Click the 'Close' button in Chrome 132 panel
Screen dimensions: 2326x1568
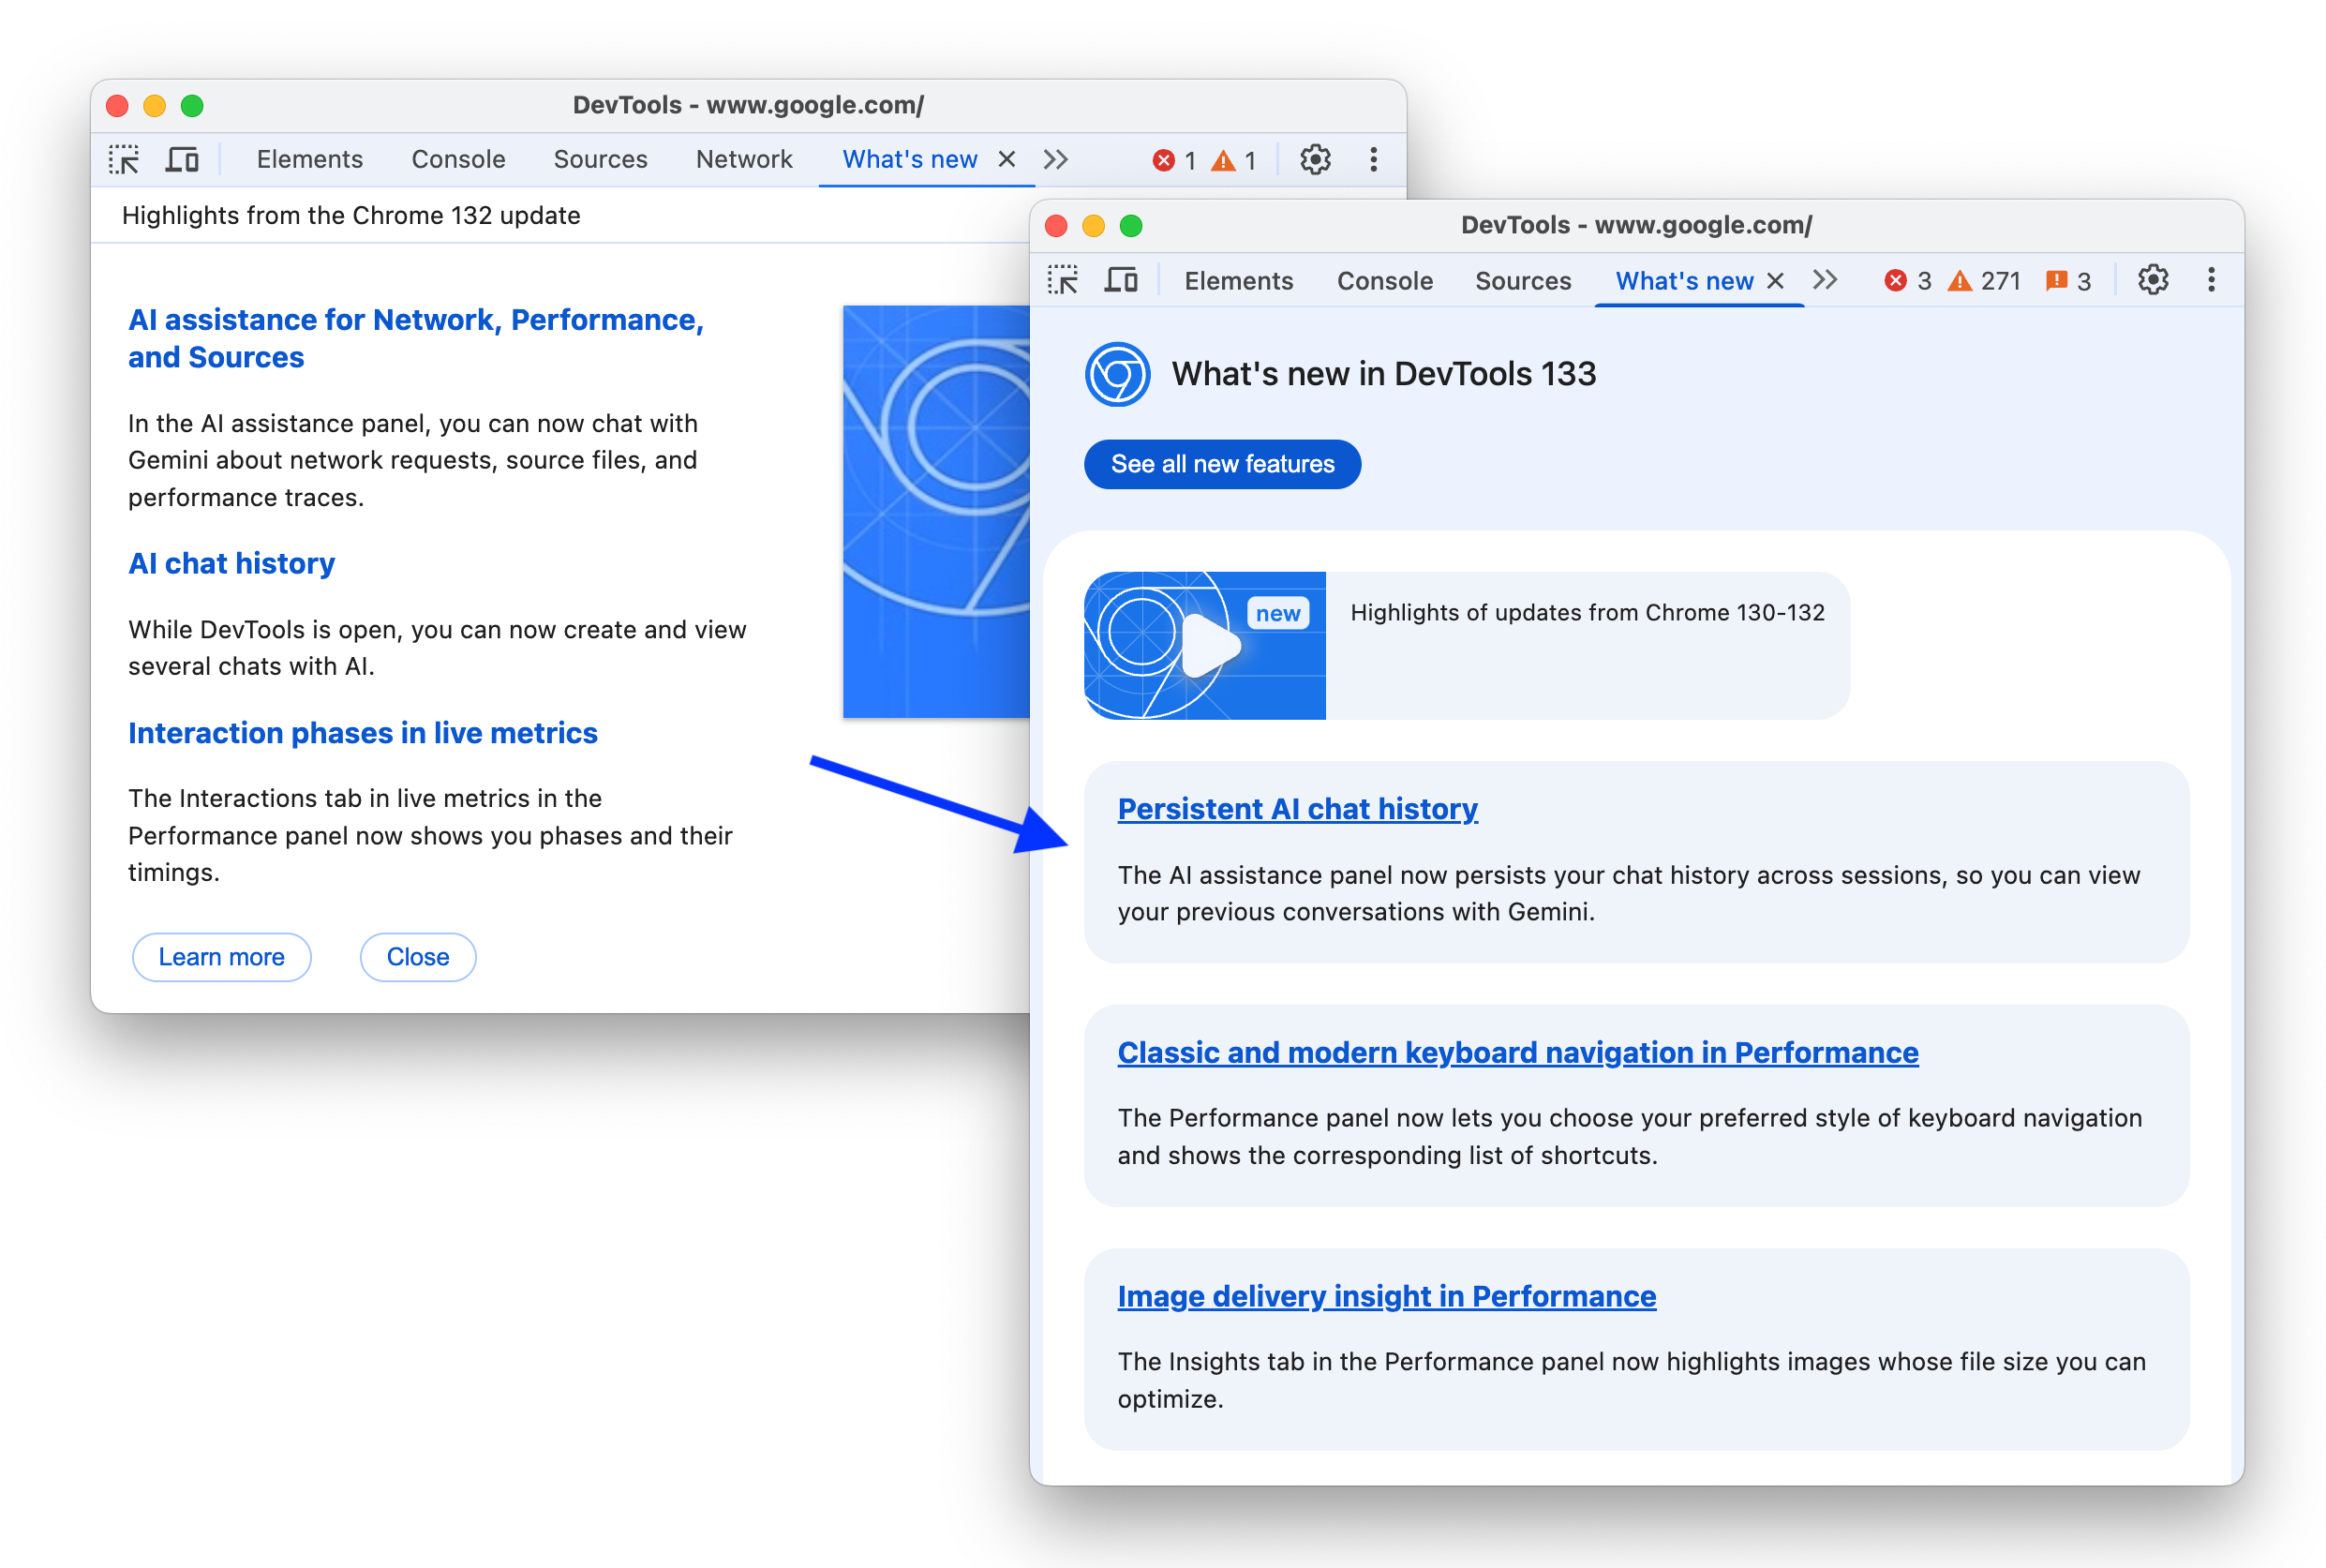coord(416,957)
